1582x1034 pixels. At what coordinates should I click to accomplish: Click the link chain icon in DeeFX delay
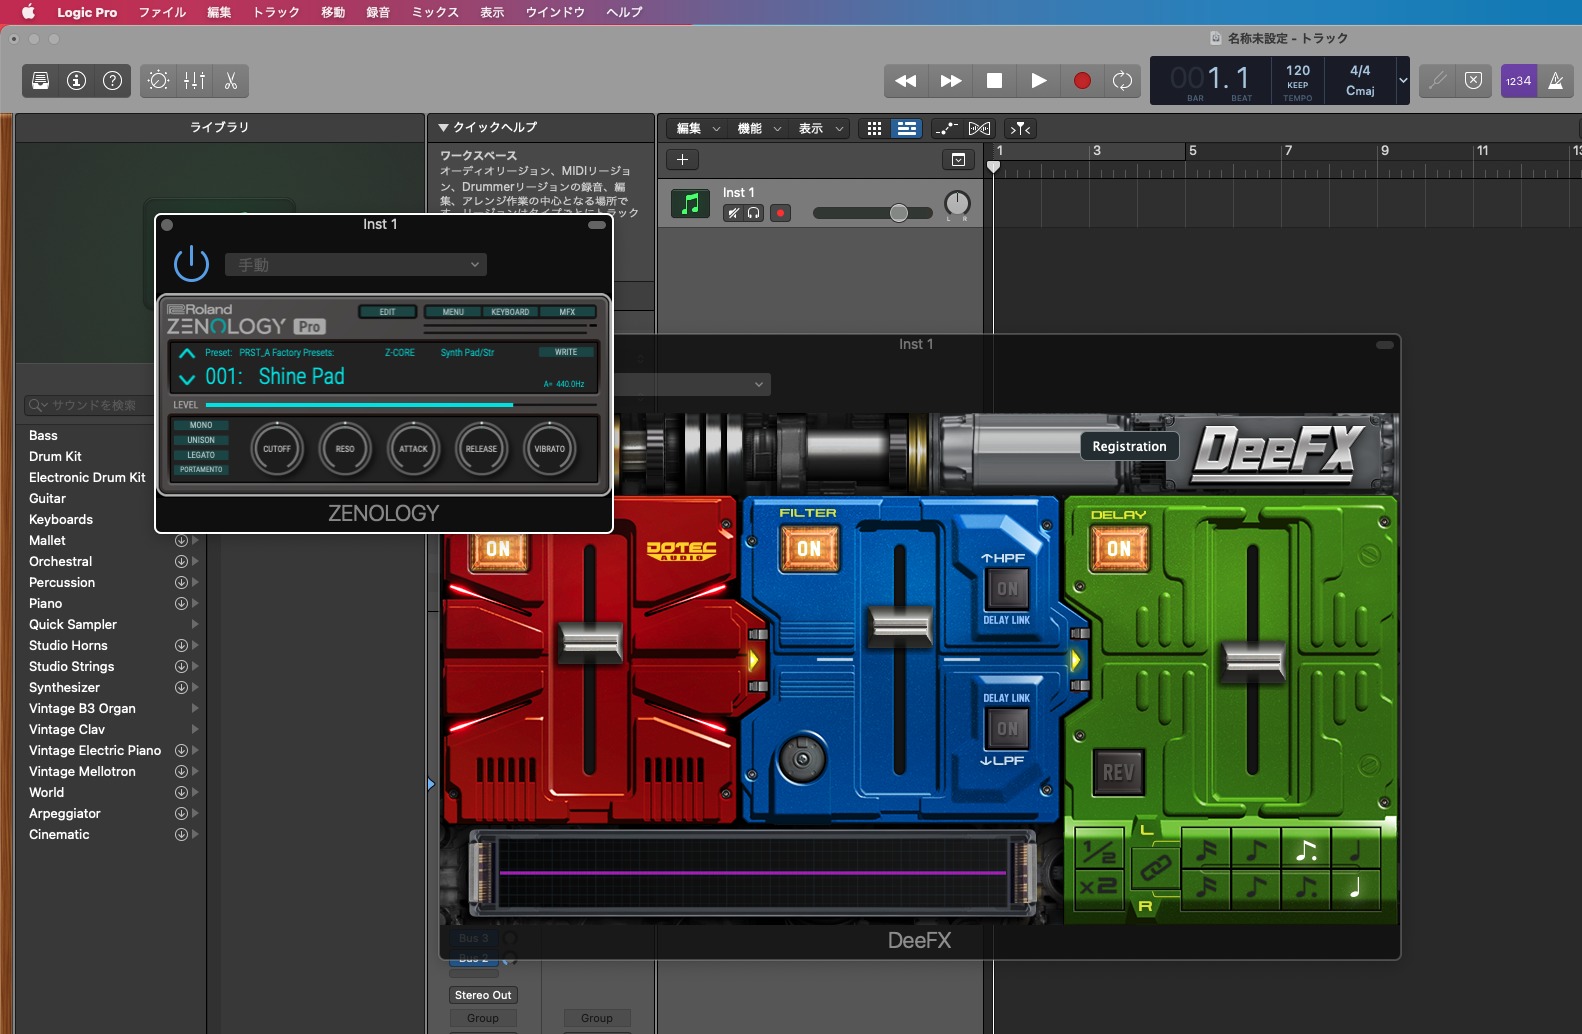point(1155,868)
